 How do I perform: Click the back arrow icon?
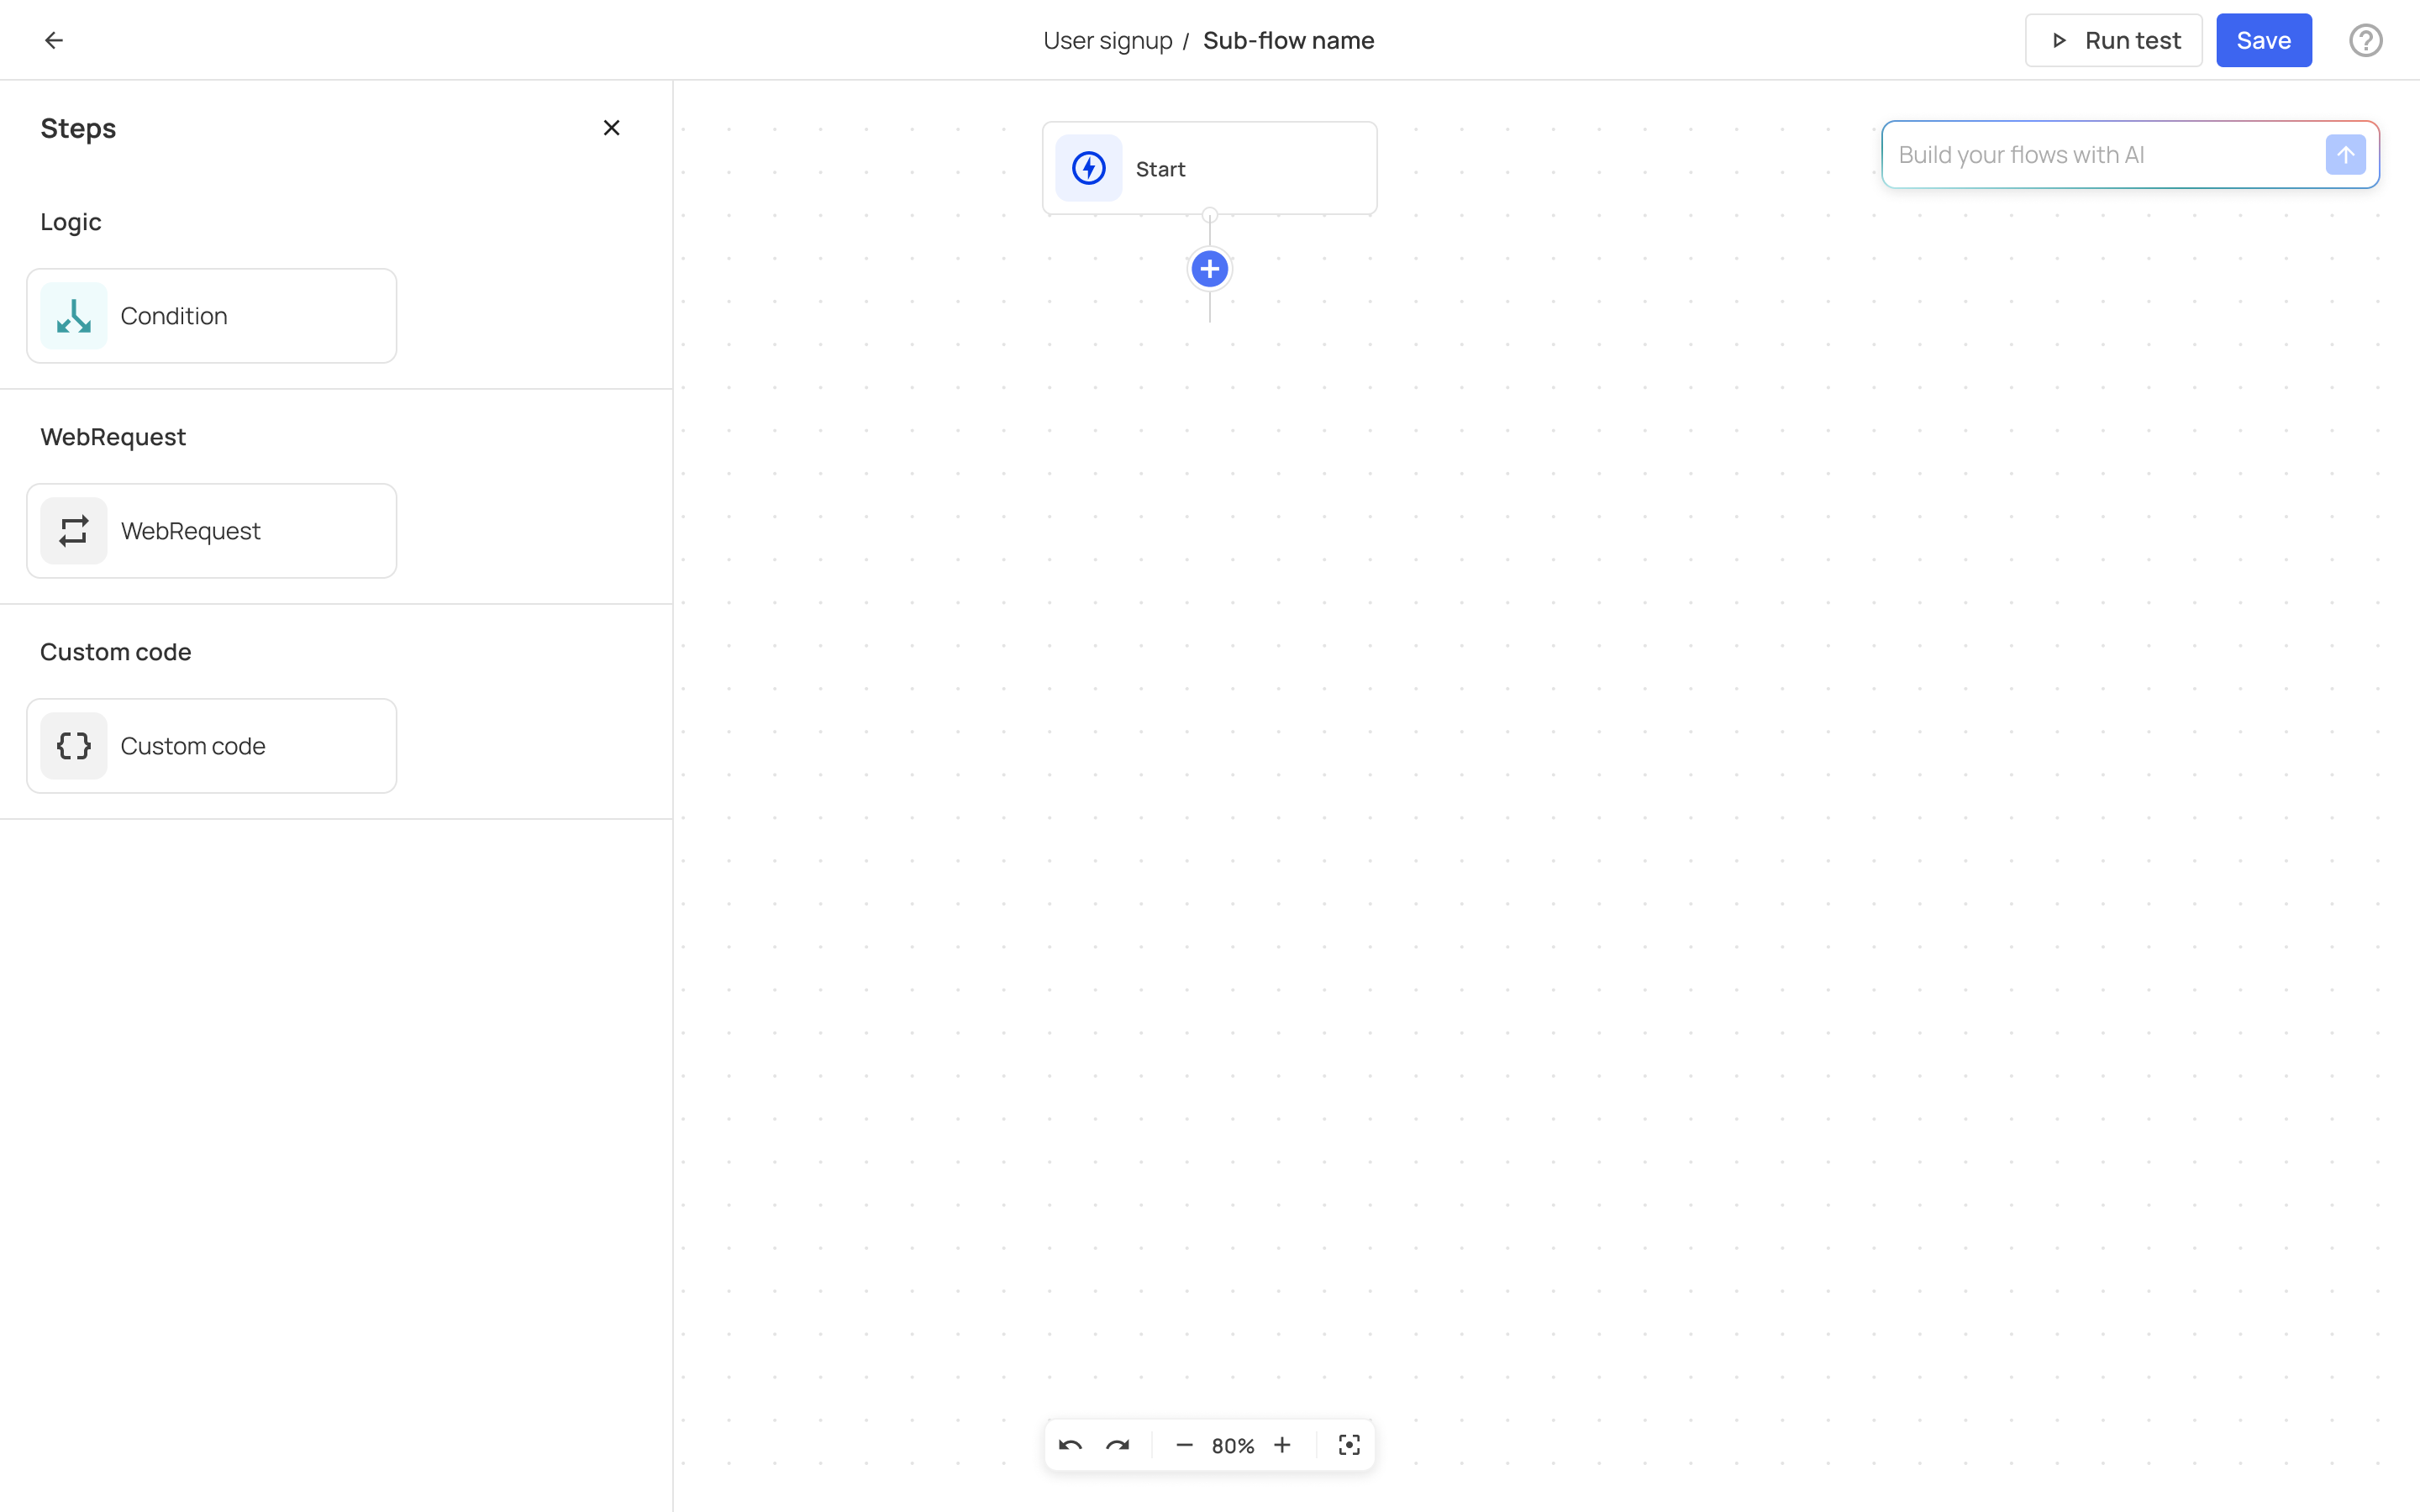(54, 40)
